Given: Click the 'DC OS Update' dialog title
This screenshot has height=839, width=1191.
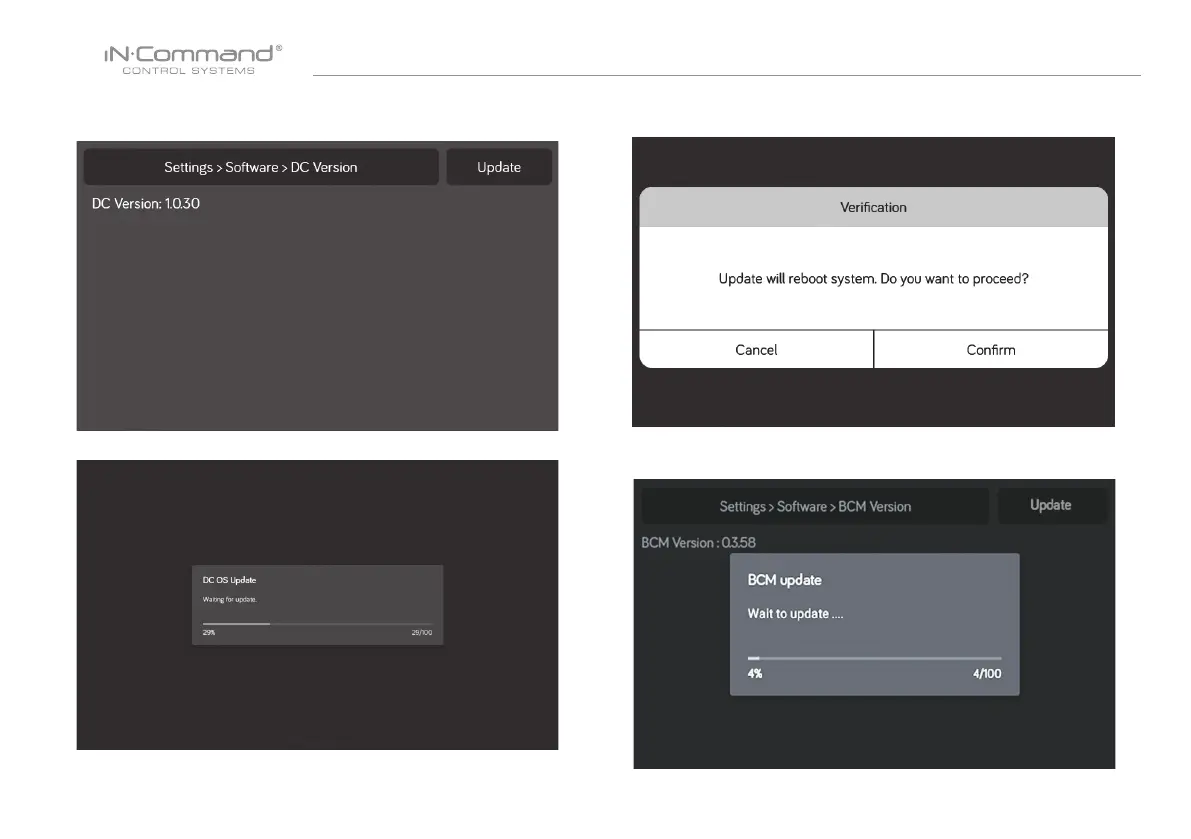Looking at the screenshot, I should [x=229, y=580].
